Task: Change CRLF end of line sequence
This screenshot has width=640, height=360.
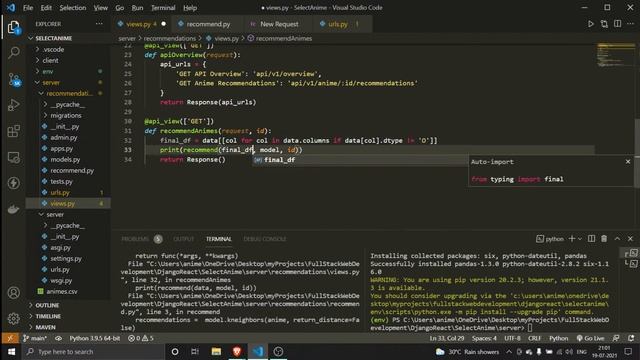Action: [534, 338]
